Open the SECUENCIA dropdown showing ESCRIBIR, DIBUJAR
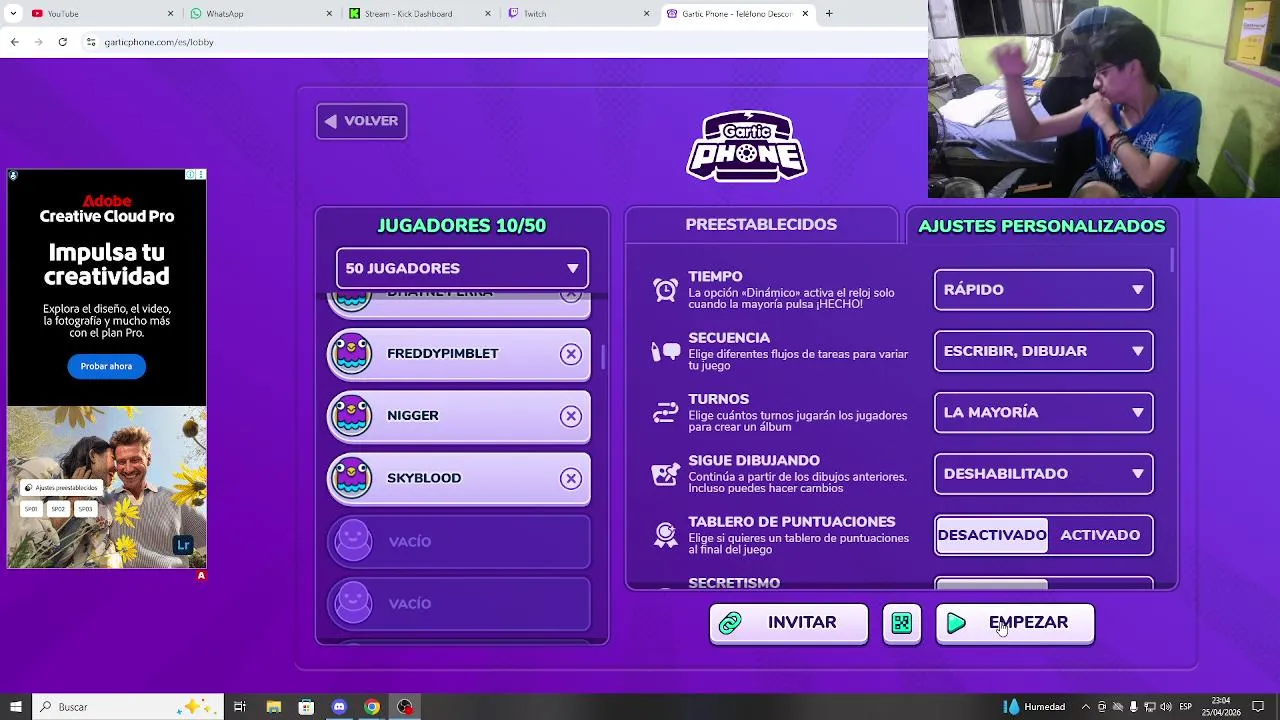 point(1044,351)
